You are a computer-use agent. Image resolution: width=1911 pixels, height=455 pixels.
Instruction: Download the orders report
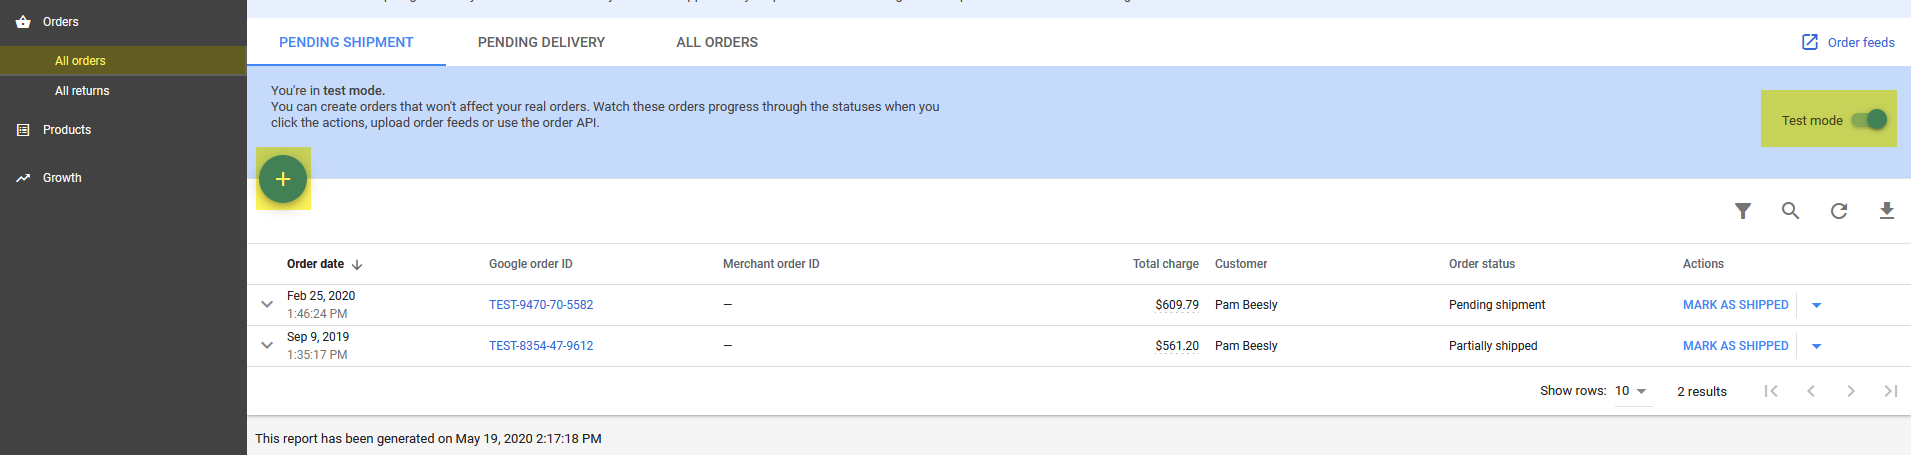click(1886, 211)
